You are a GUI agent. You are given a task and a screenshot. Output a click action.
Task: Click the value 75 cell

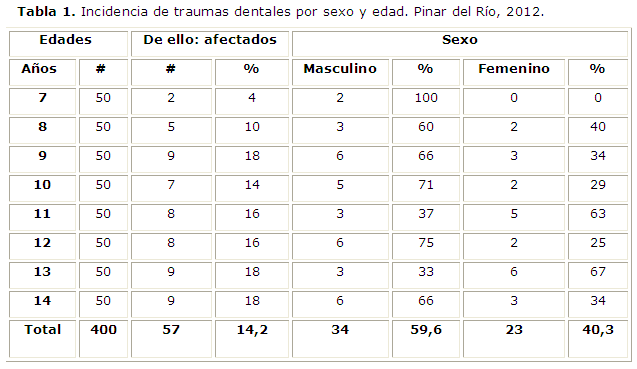426,246
